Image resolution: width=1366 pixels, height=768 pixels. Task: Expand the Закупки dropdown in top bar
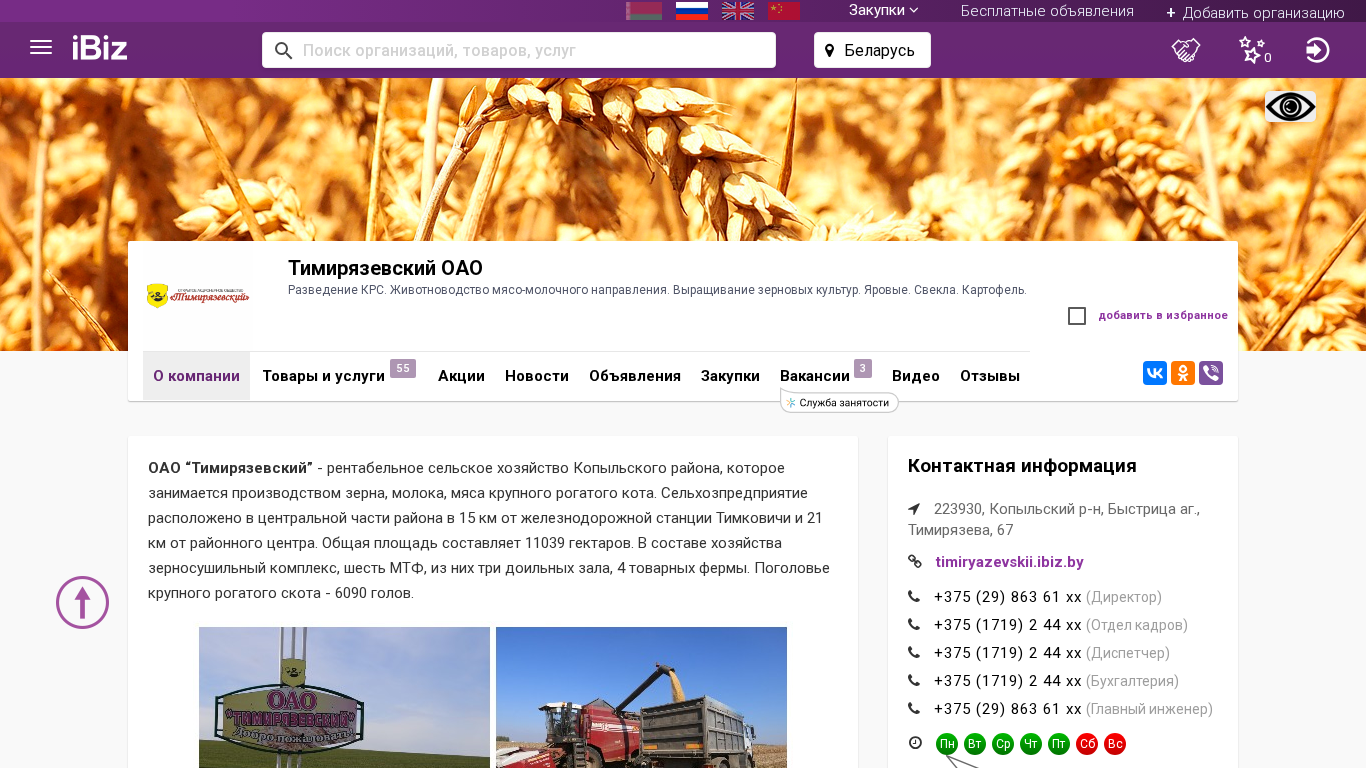click(x=884, y=11)
